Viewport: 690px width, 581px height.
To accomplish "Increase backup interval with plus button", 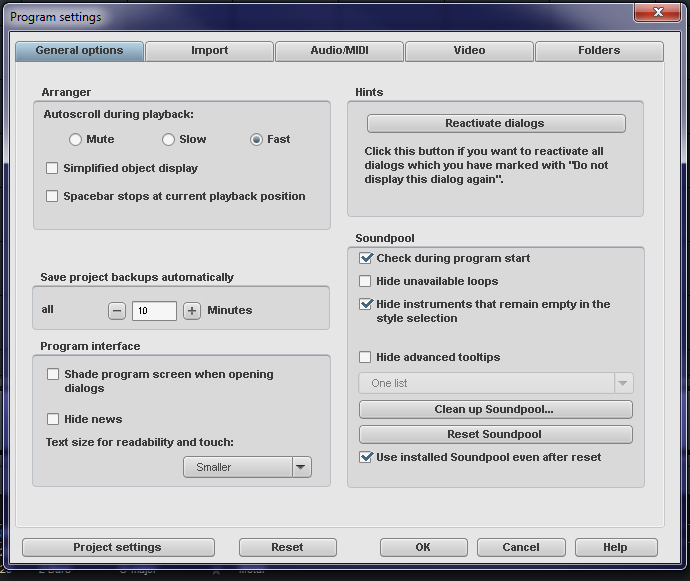I will (x=192, y=311).
